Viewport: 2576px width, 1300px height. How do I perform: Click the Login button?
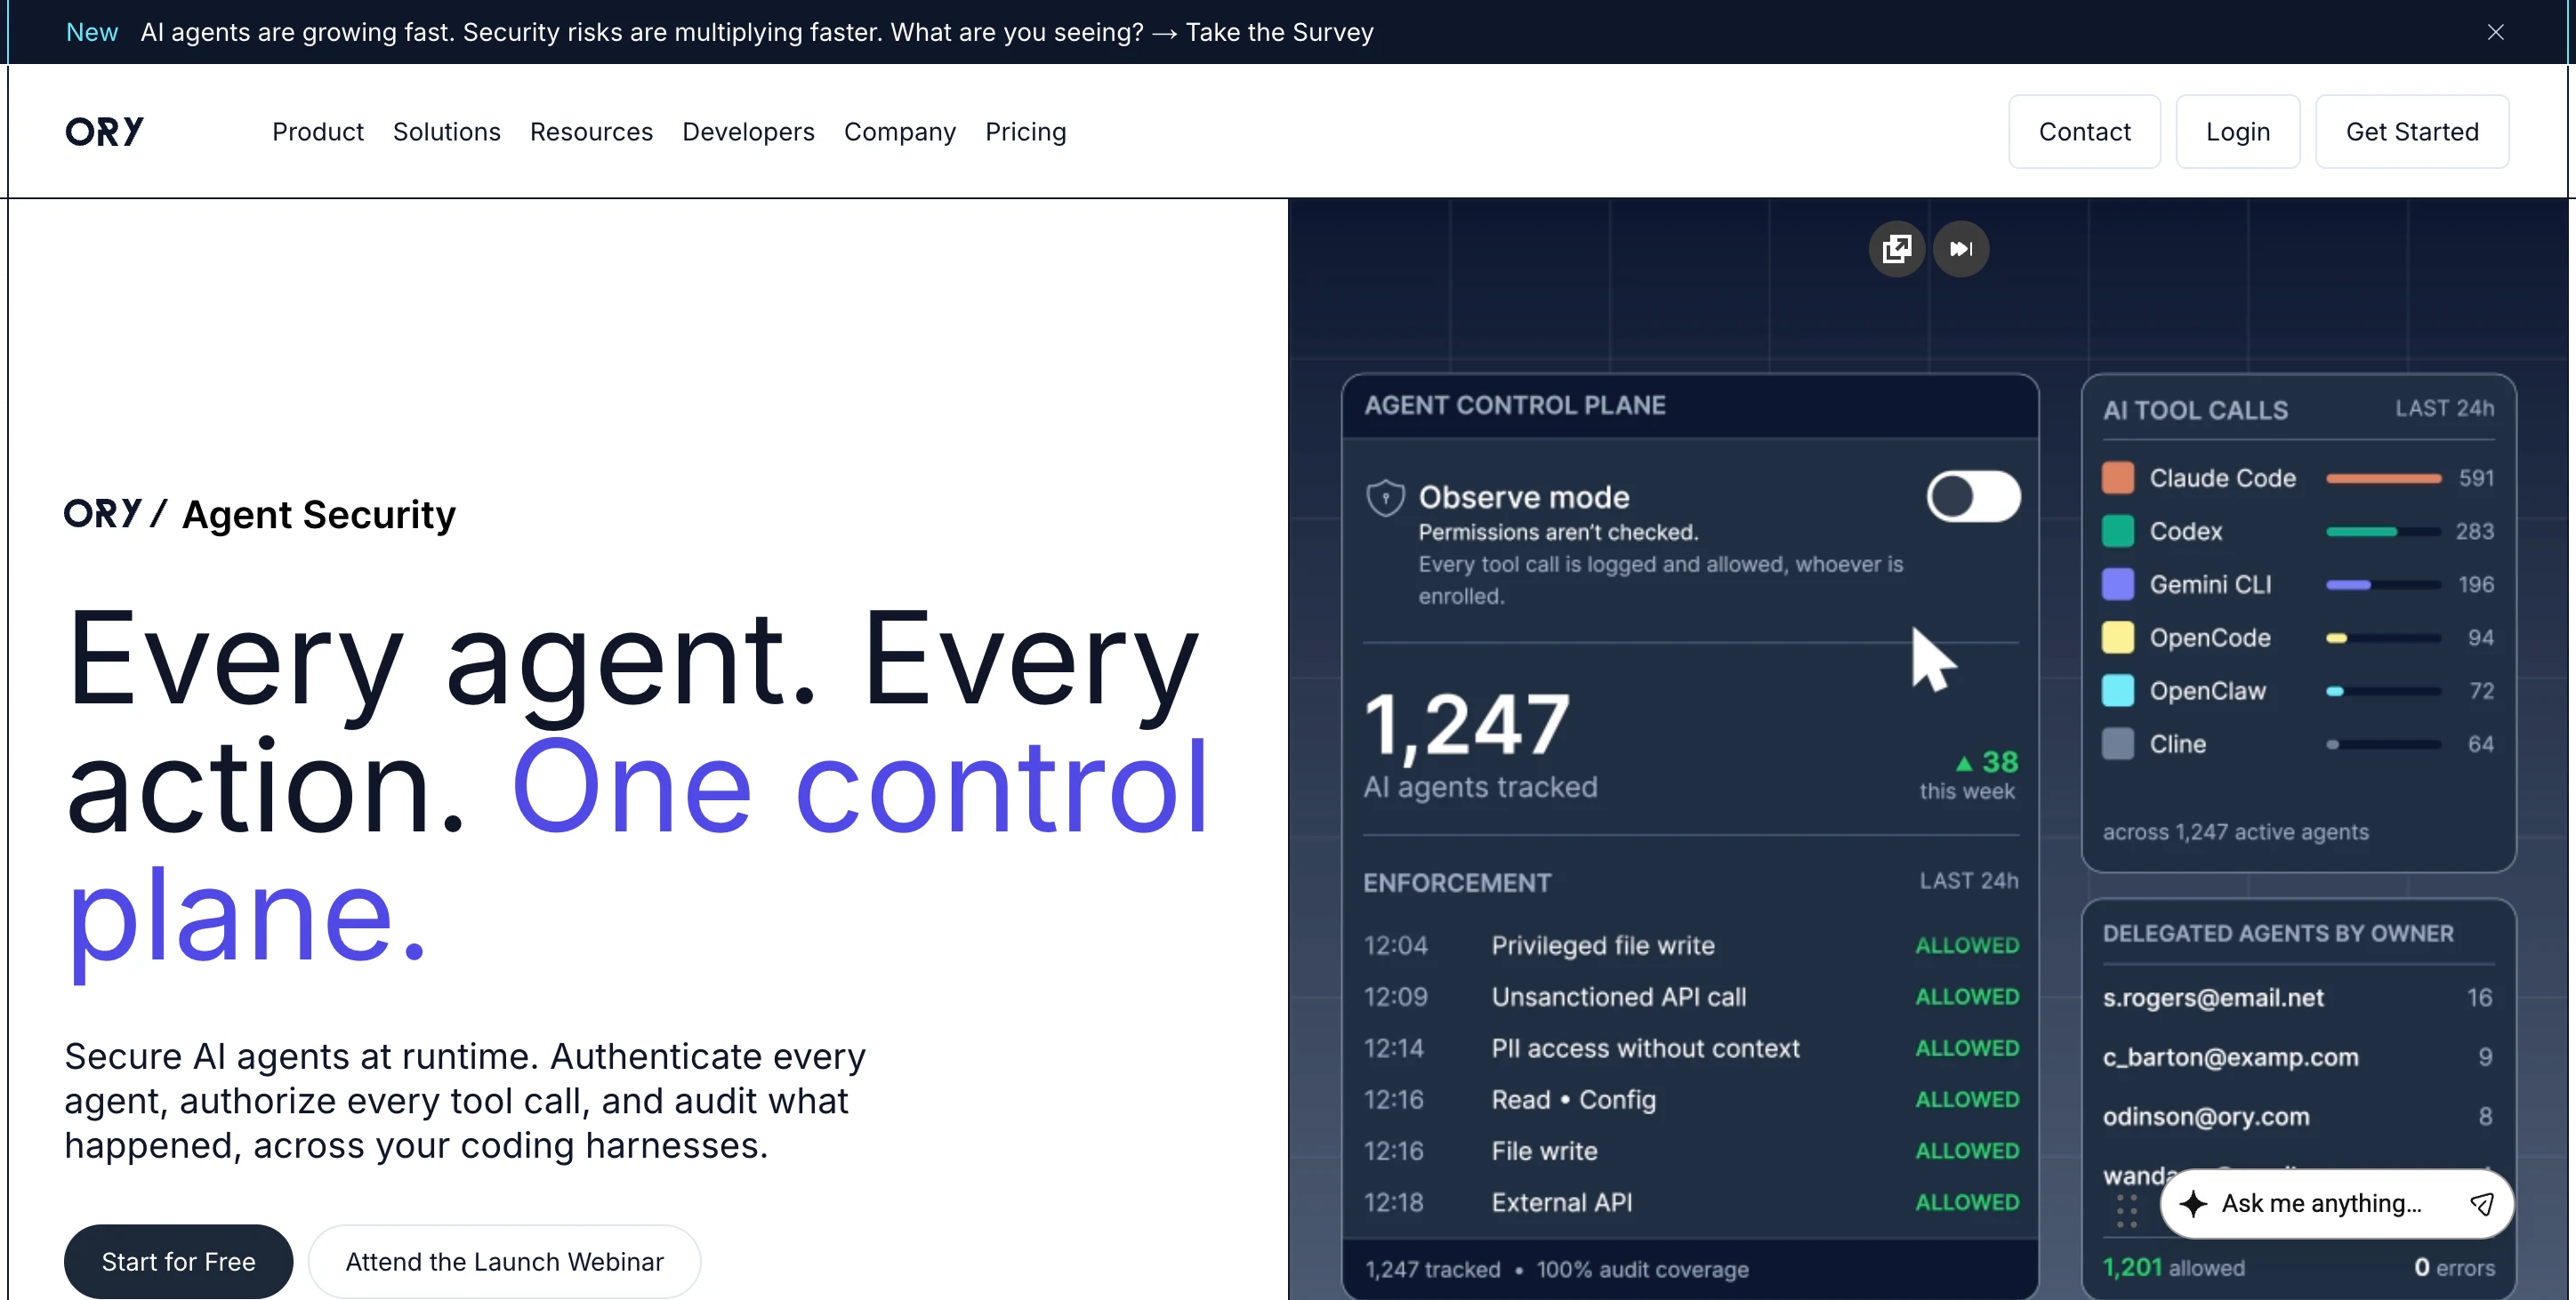pos(2237,132)
